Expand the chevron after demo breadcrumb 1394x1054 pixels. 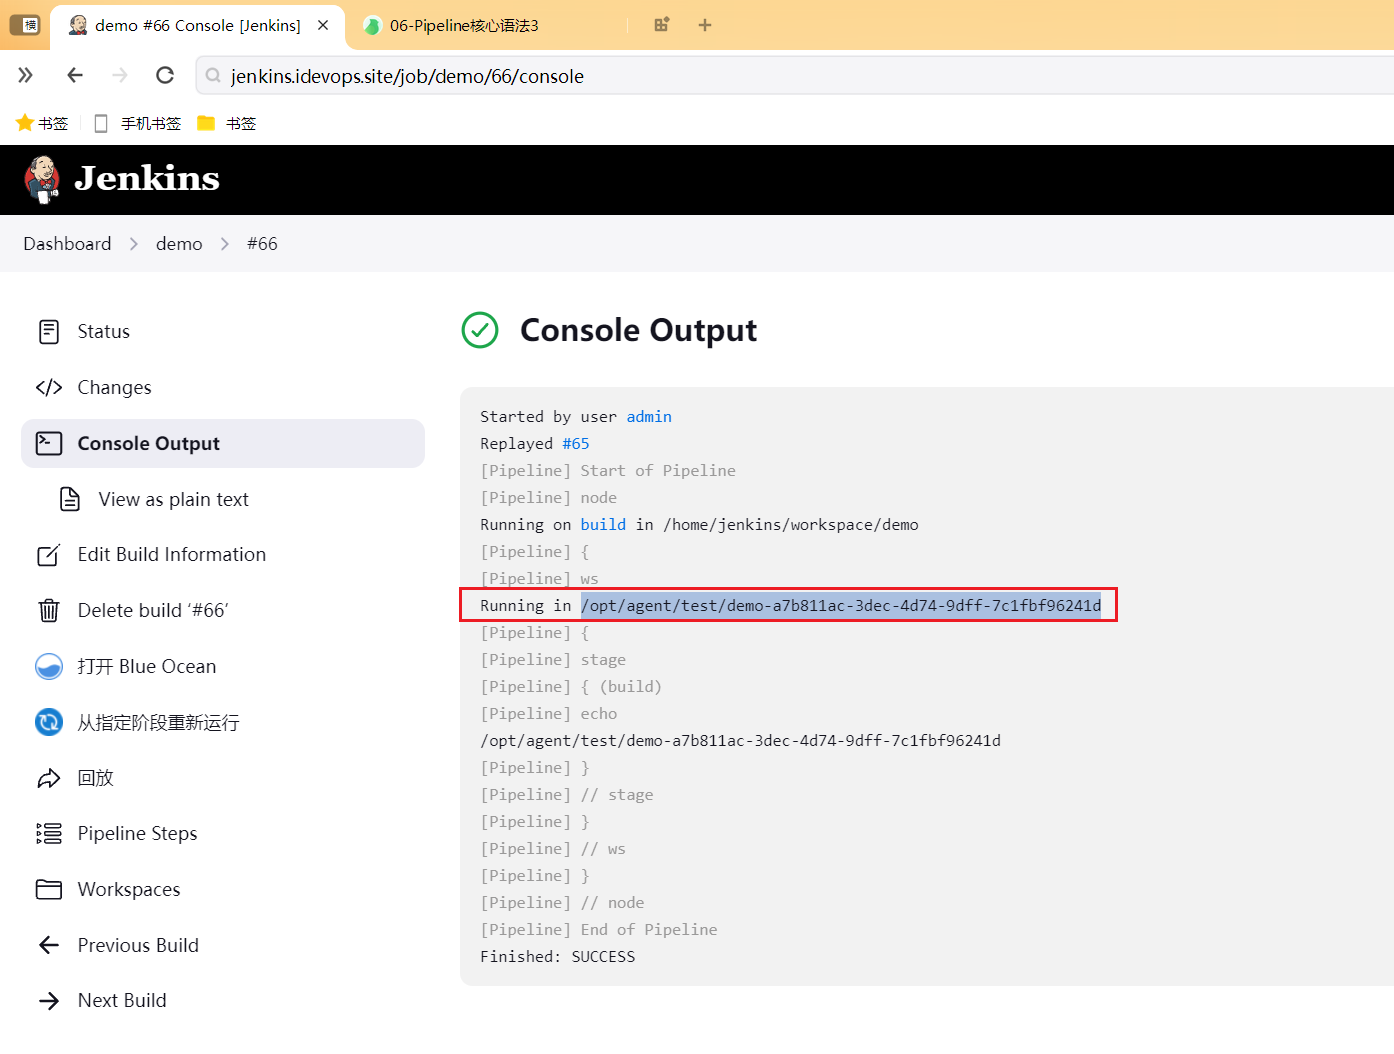point(225,244)
